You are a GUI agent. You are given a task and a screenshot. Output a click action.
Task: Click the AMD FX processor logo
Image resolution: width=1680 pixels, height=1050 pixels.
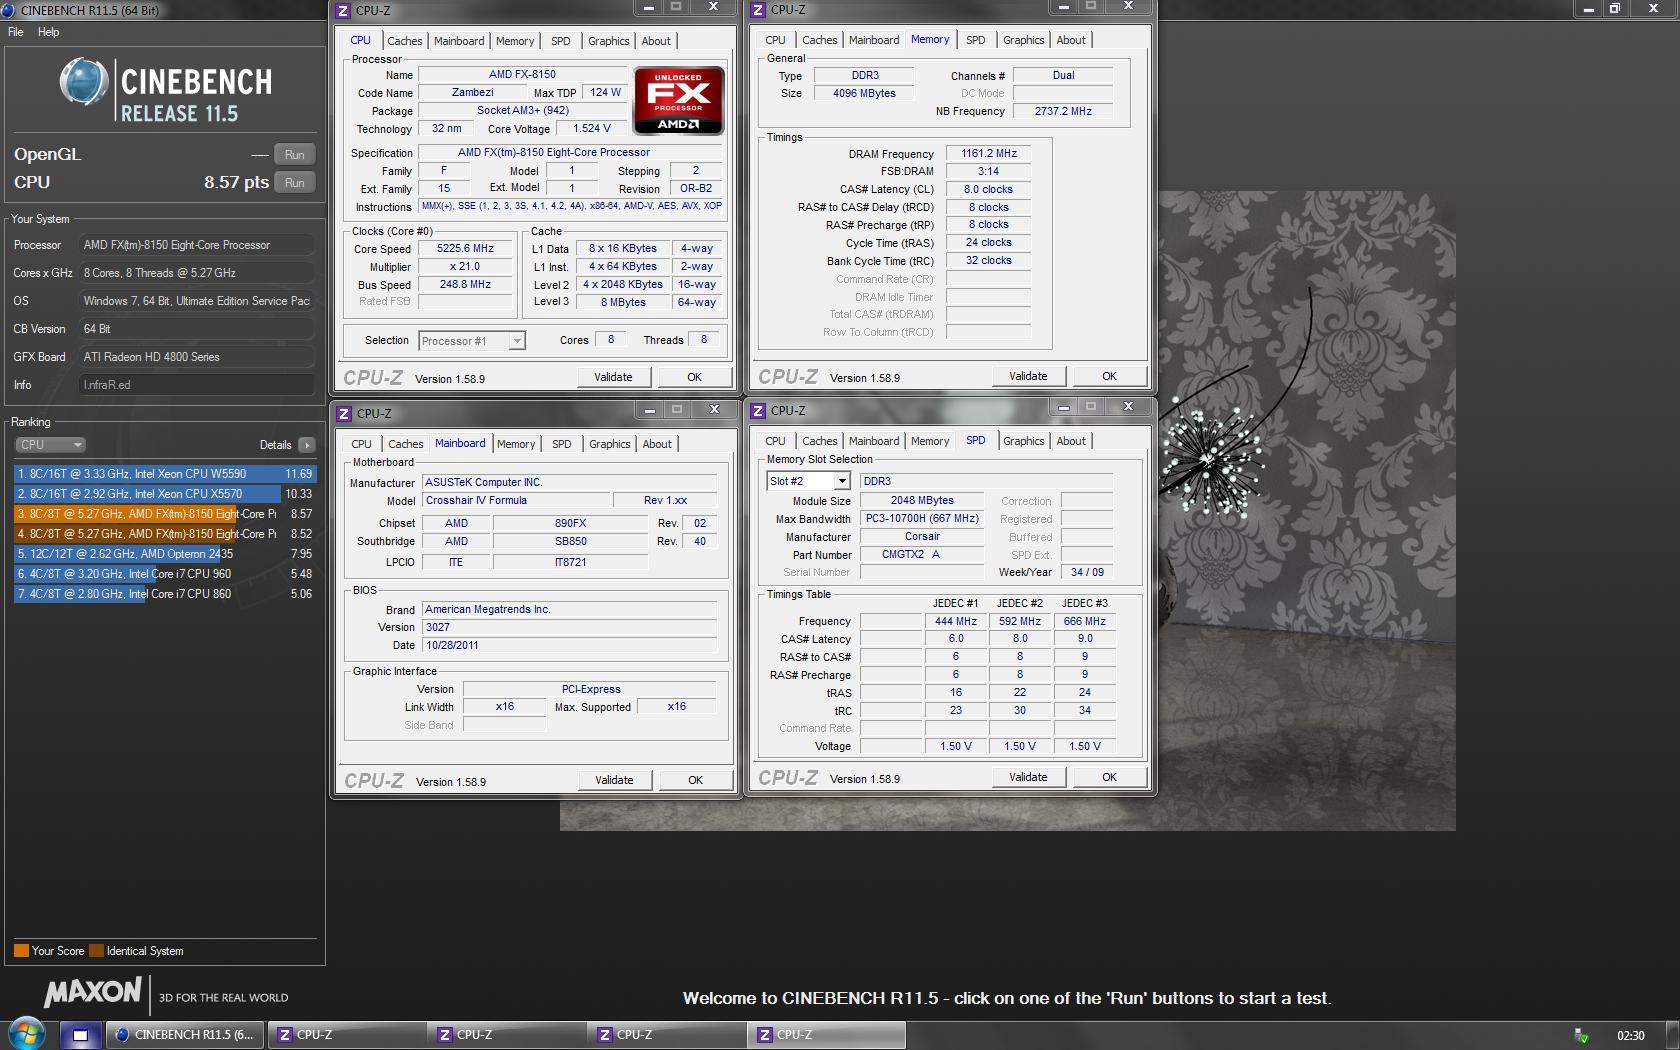[x=678, y=100]
